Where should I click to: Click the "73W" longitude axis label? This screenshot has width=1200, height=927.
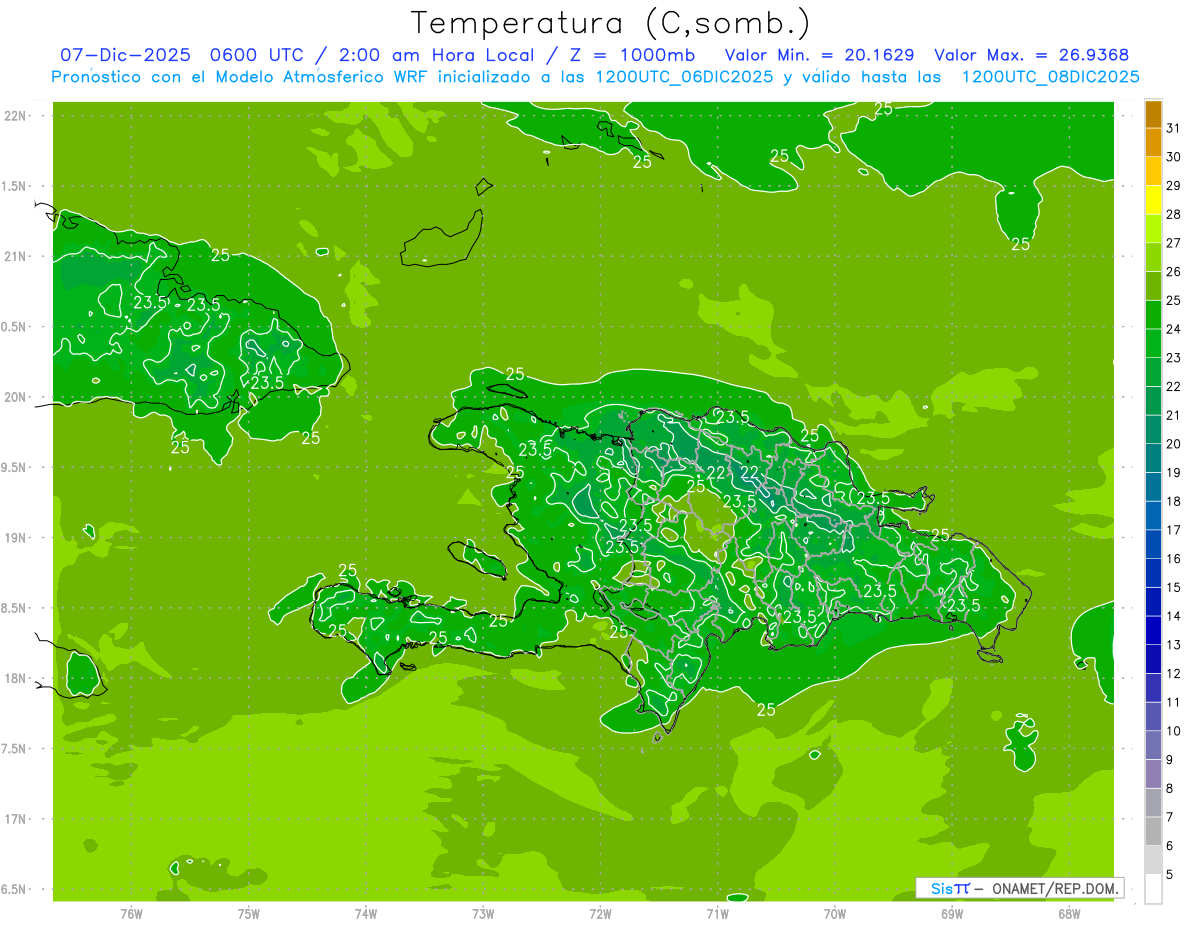tap(483, 914)
